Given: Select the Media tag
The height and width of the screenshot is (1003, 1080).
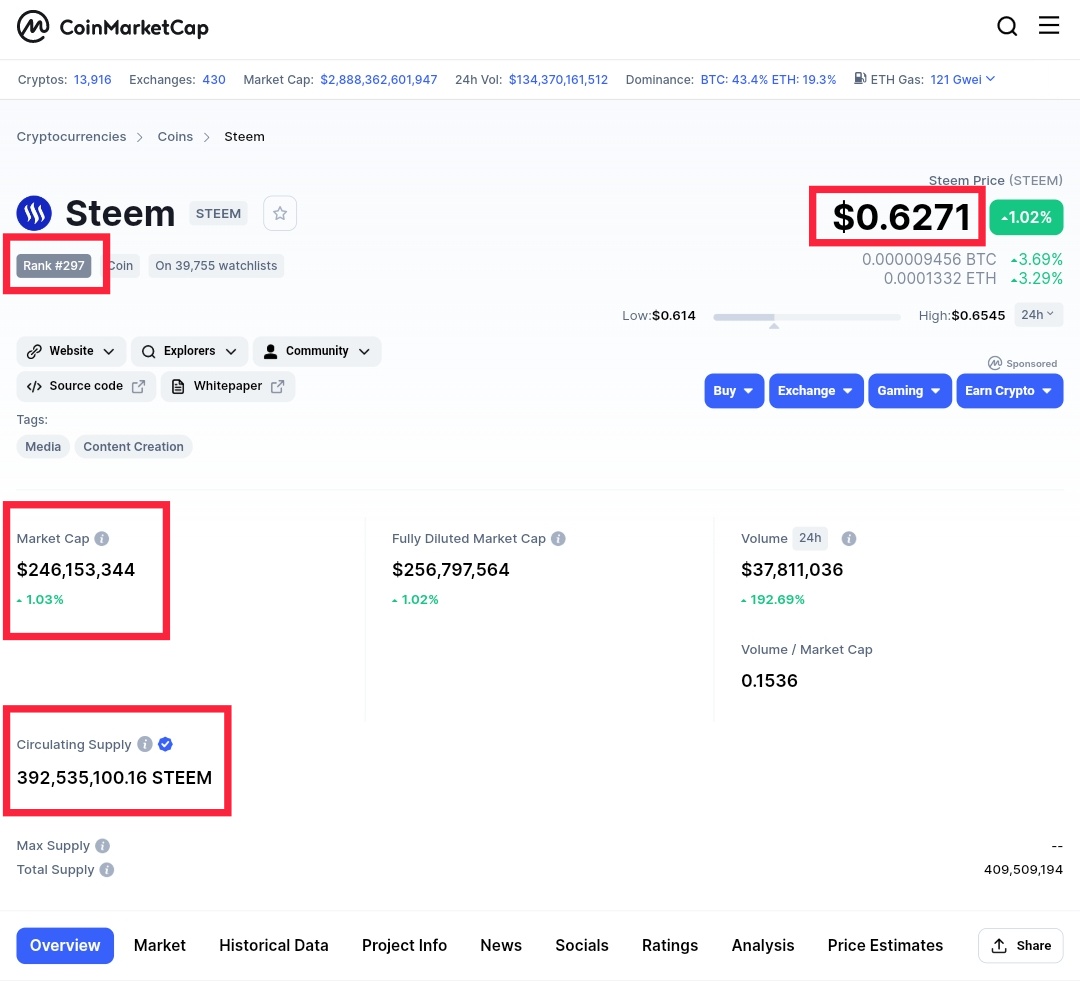Looking at the screenshot, I should (x=43, y=446).
